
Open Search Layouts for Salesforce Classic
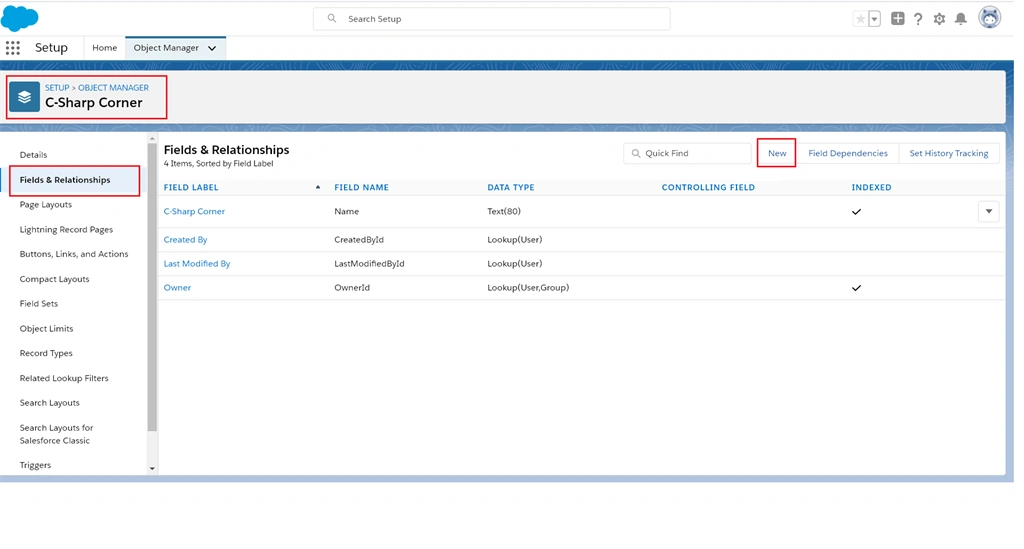(56, 434)
